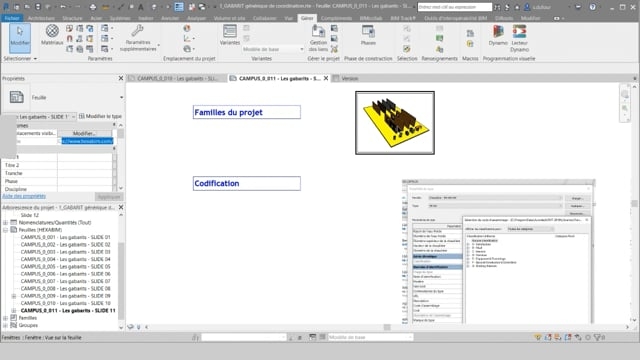Expand the Groupes node
The width and height of the screenshot is (640, 360).
[6, 325]
